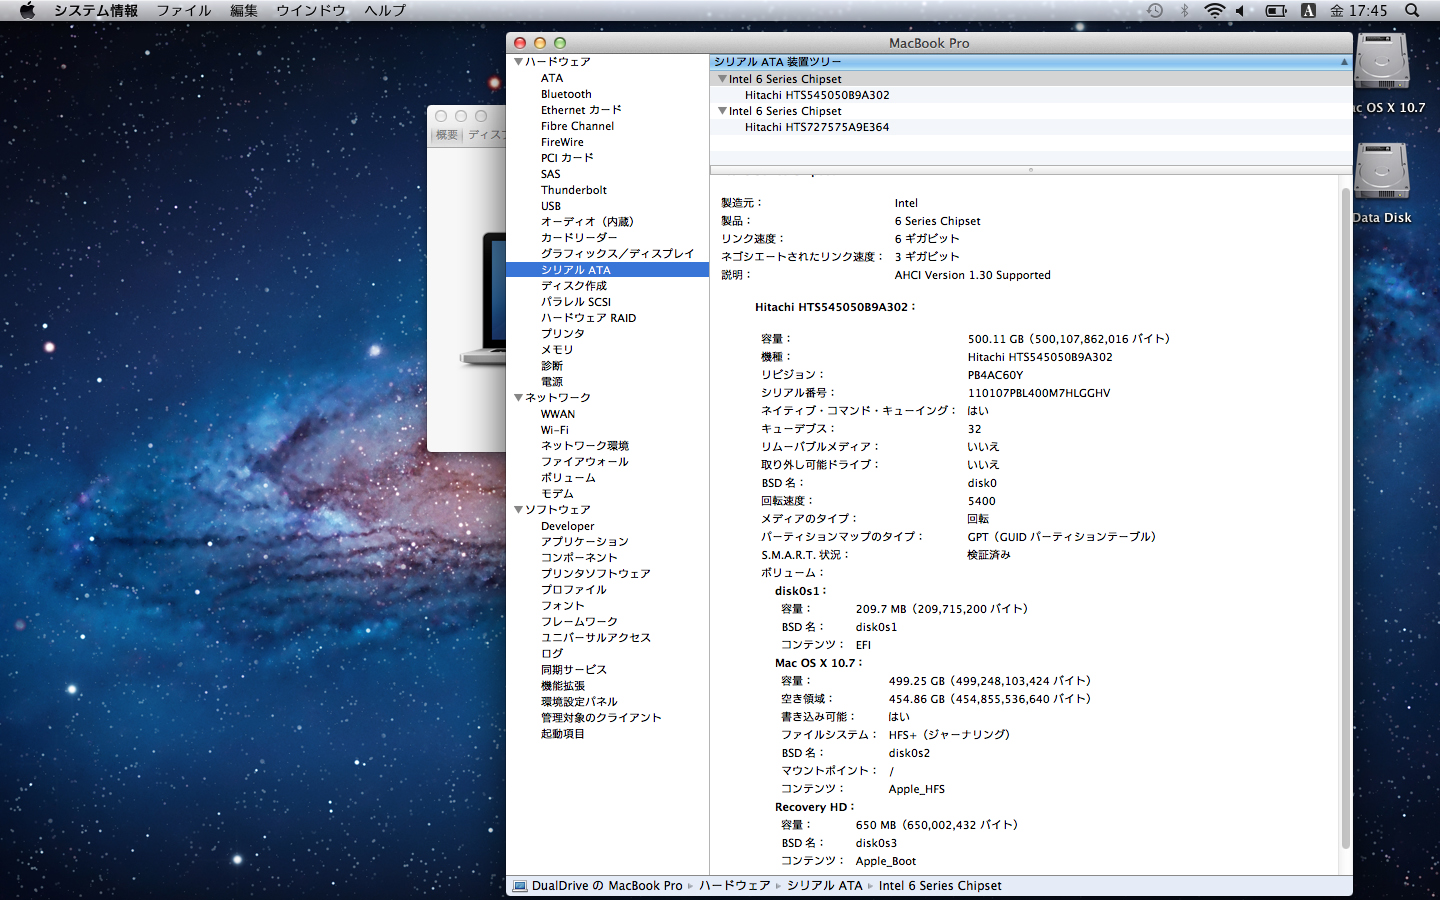
Task: Select the Mac OS X 10.7 drive icon on the desktop
Action: (1382, 62)
